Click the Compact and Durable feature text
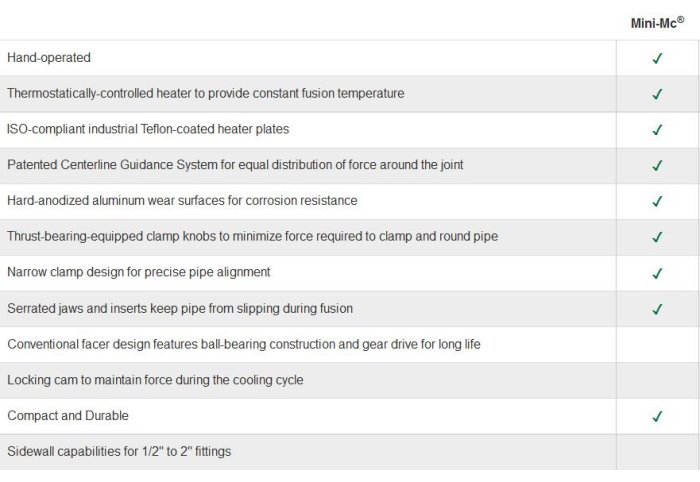 coord(68,416)
